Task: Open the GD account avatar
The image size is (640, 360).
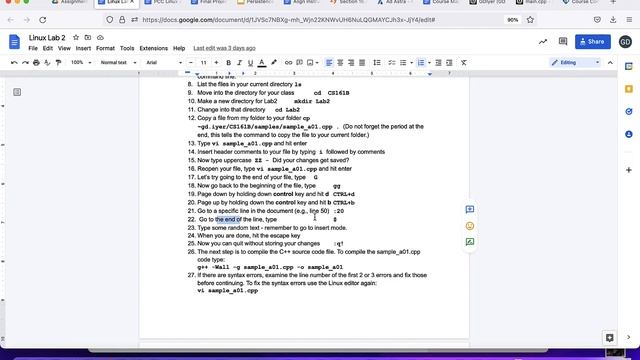Action: [x=625, y=42]
